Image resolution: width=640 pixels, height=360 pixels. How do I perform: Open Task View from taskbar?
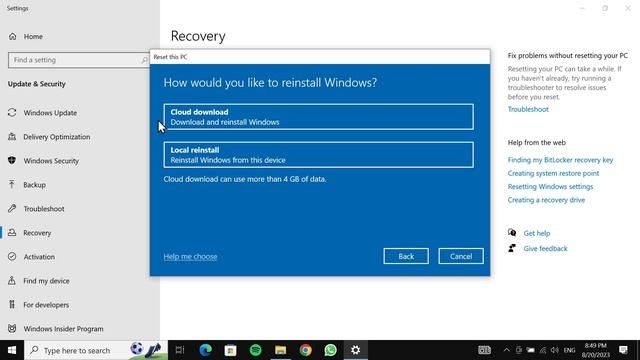180,350
